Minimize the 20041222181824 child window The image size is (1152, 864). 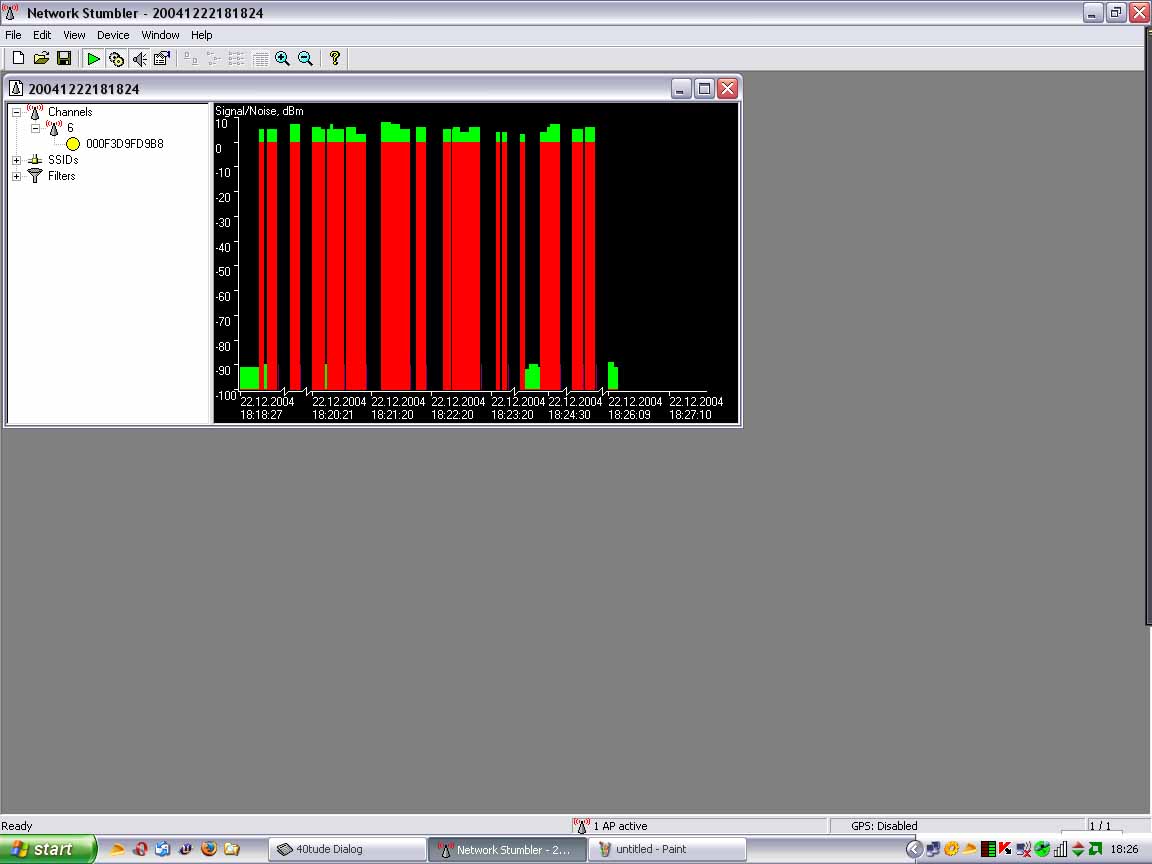point(681,89)
